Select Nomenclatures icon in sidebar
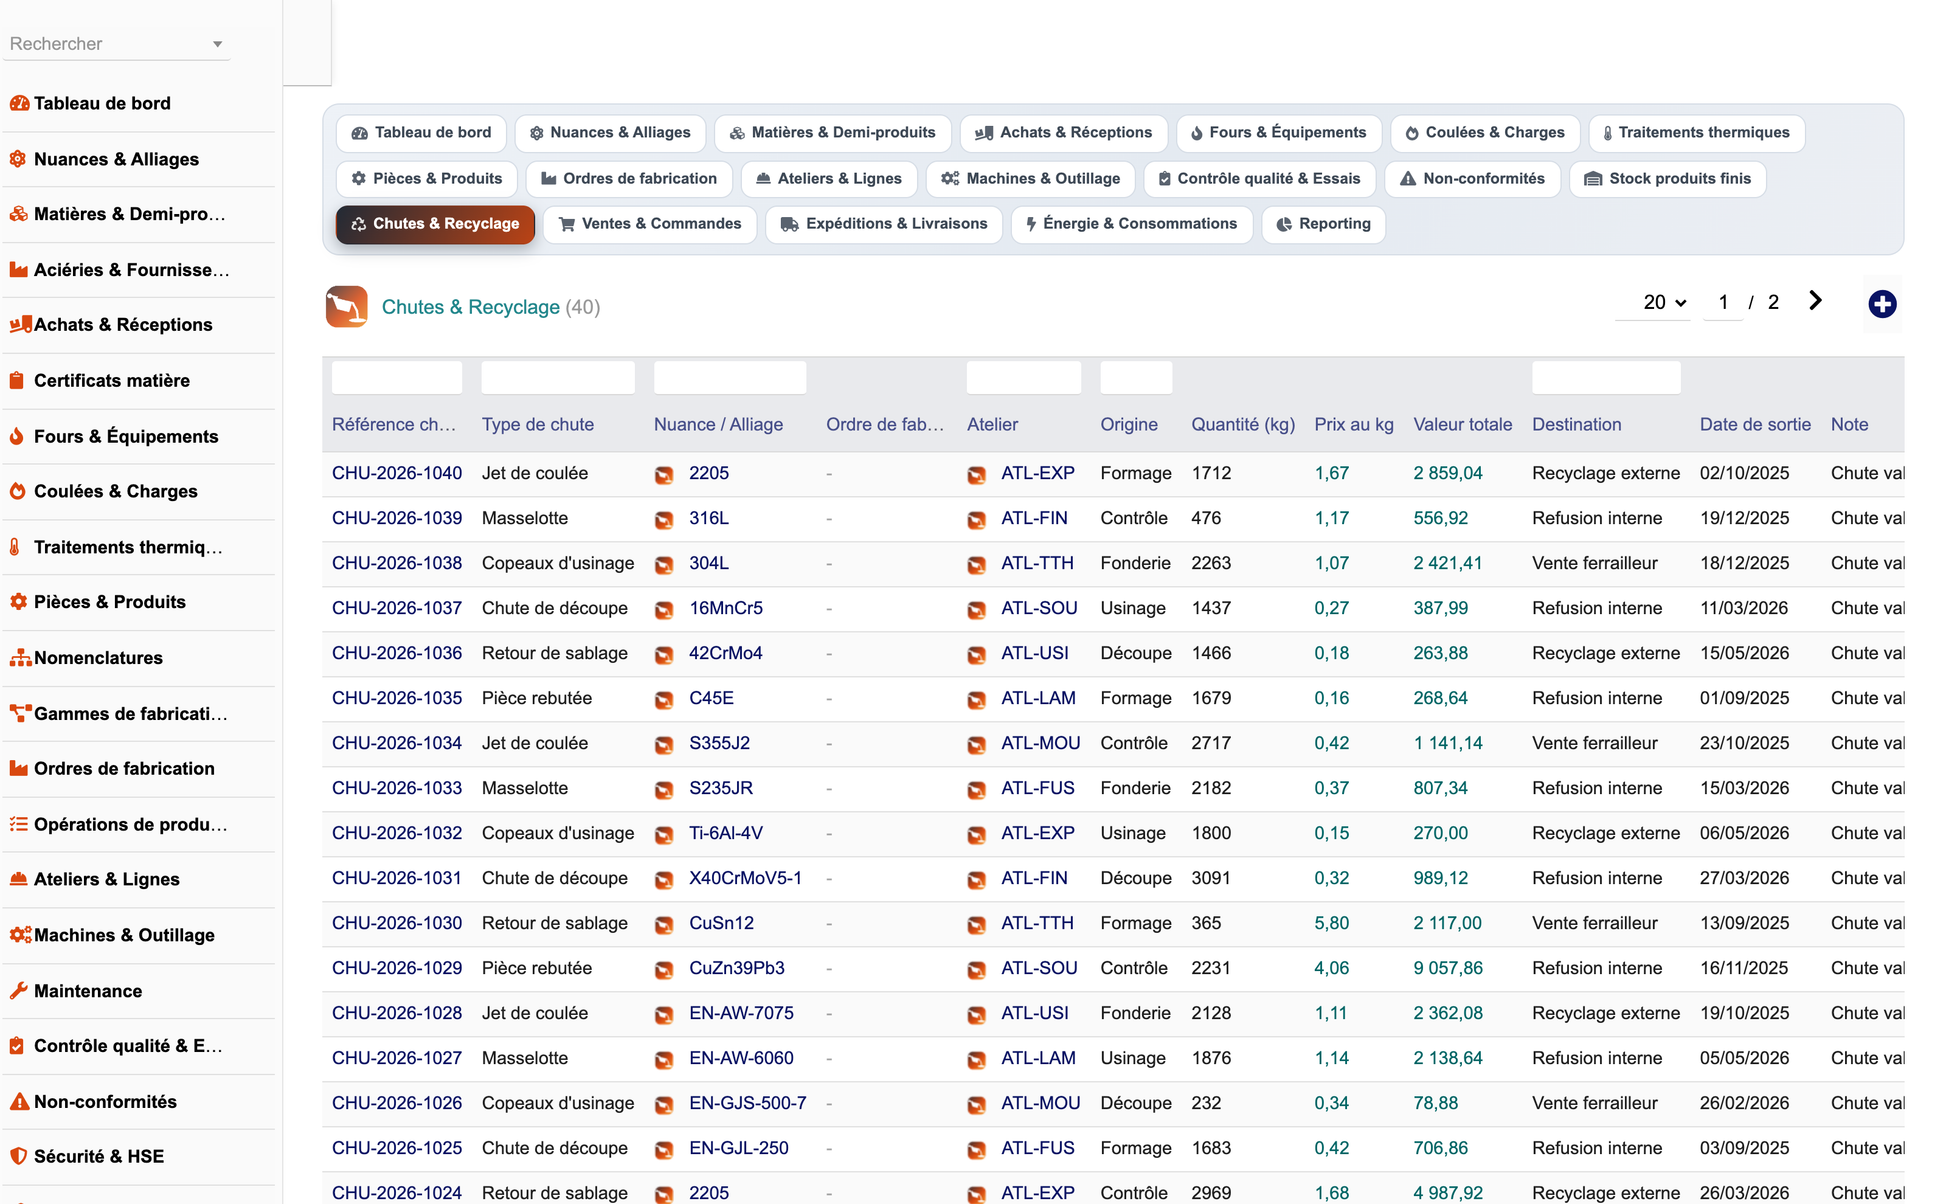1946x1204 pixels. click(x=20, y=658)
